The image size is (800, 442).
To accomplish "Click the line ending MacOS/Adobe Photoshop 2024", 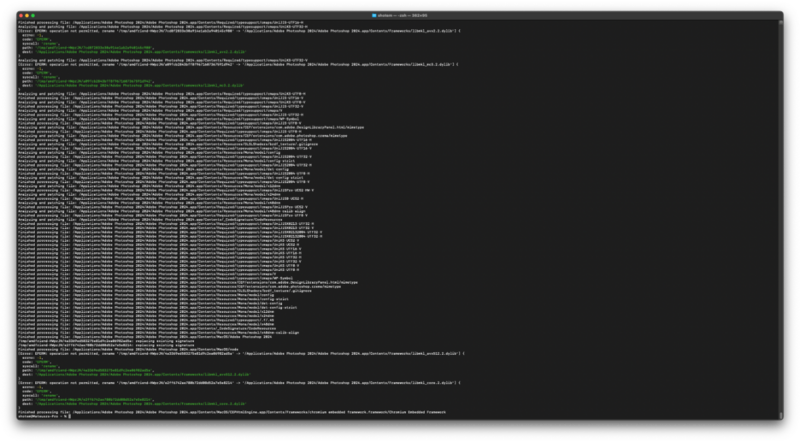I will tap(145, 336).
